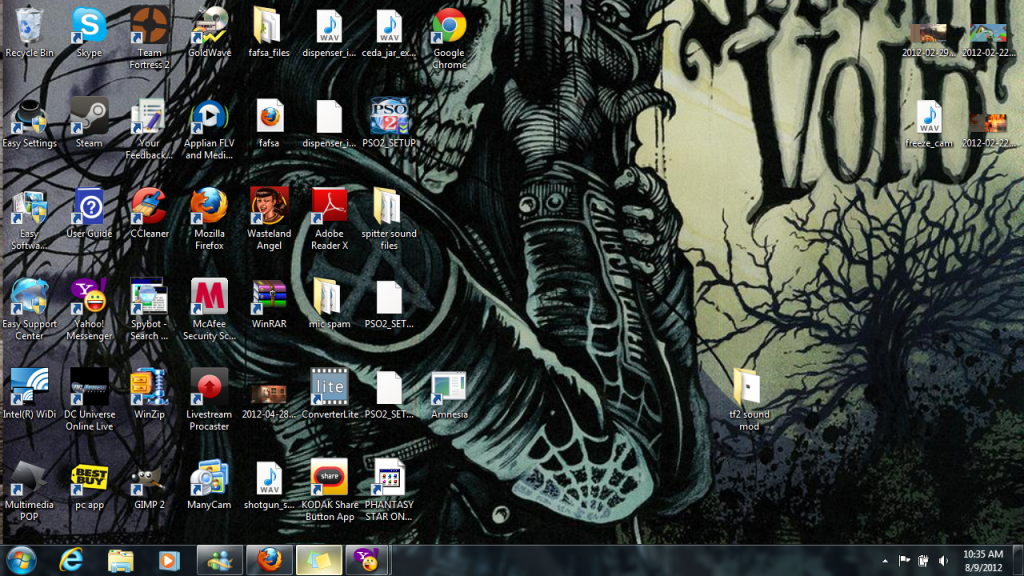Select the Skype desktop shortcut
The height and width of the screenshot is (576, 1024).
click(x=89, y=33)
